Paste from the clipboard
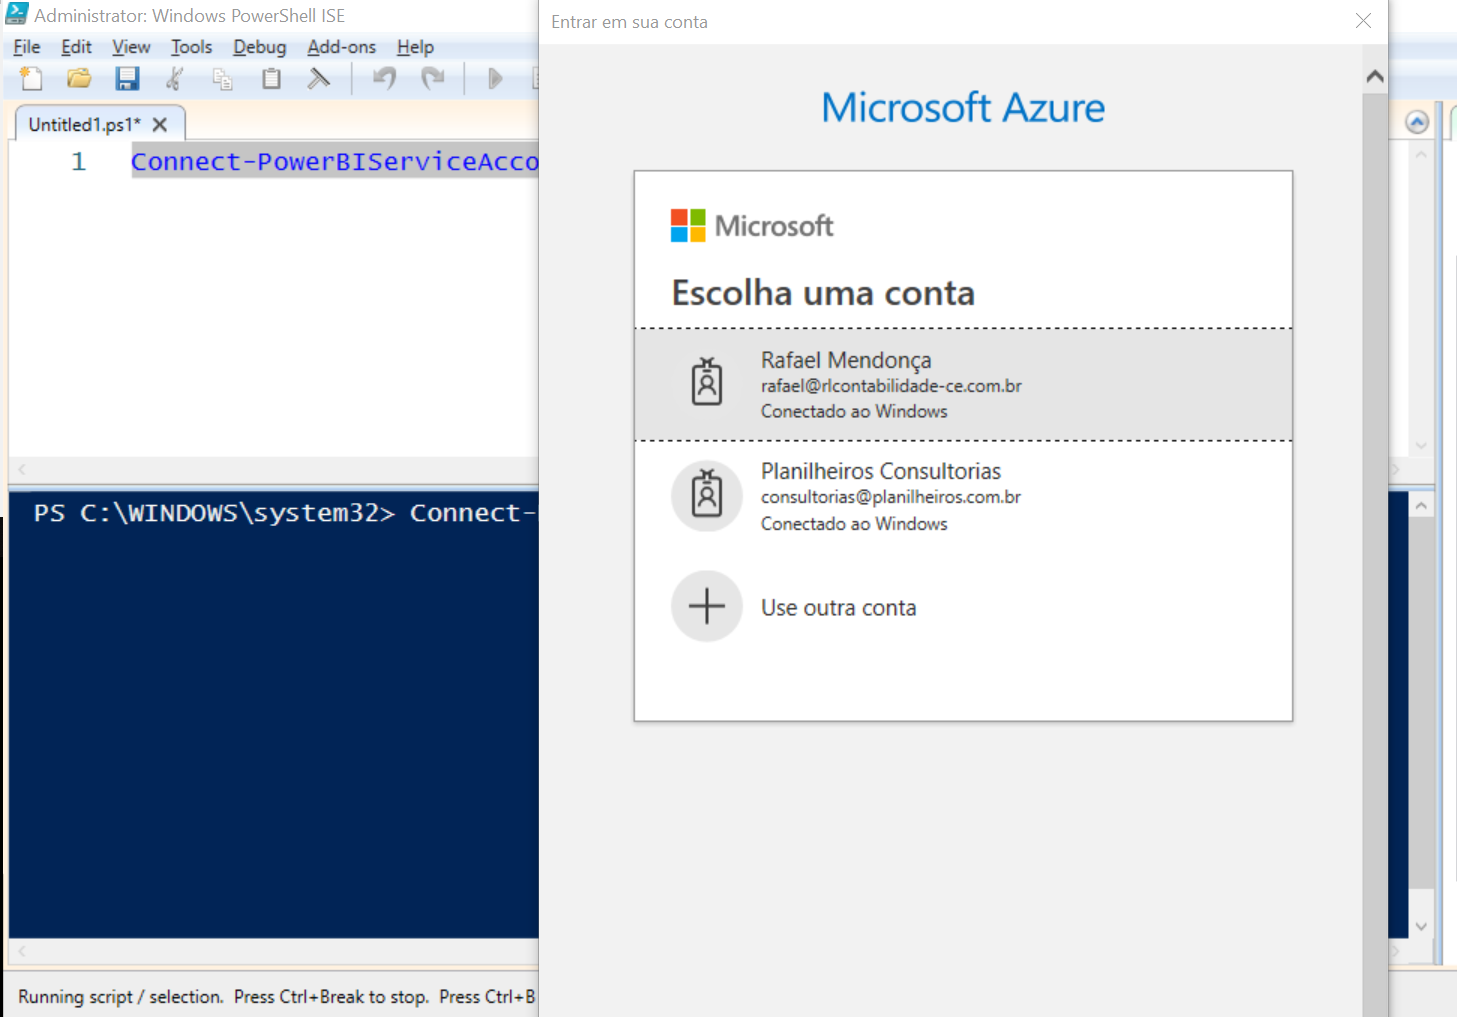The height and width of the screenshot is (1017, 1457). (x=271, y=78)
